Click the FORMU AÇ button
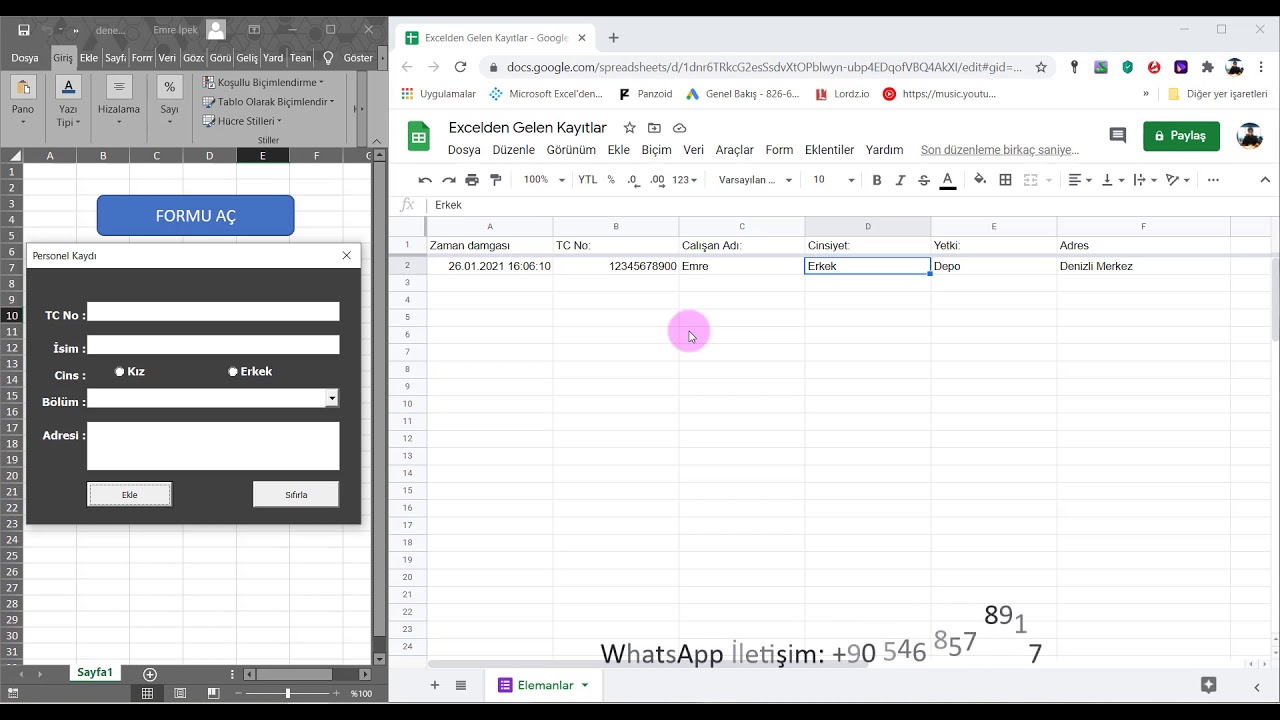The image size is (1280, 720). click(x=195, y=216)
